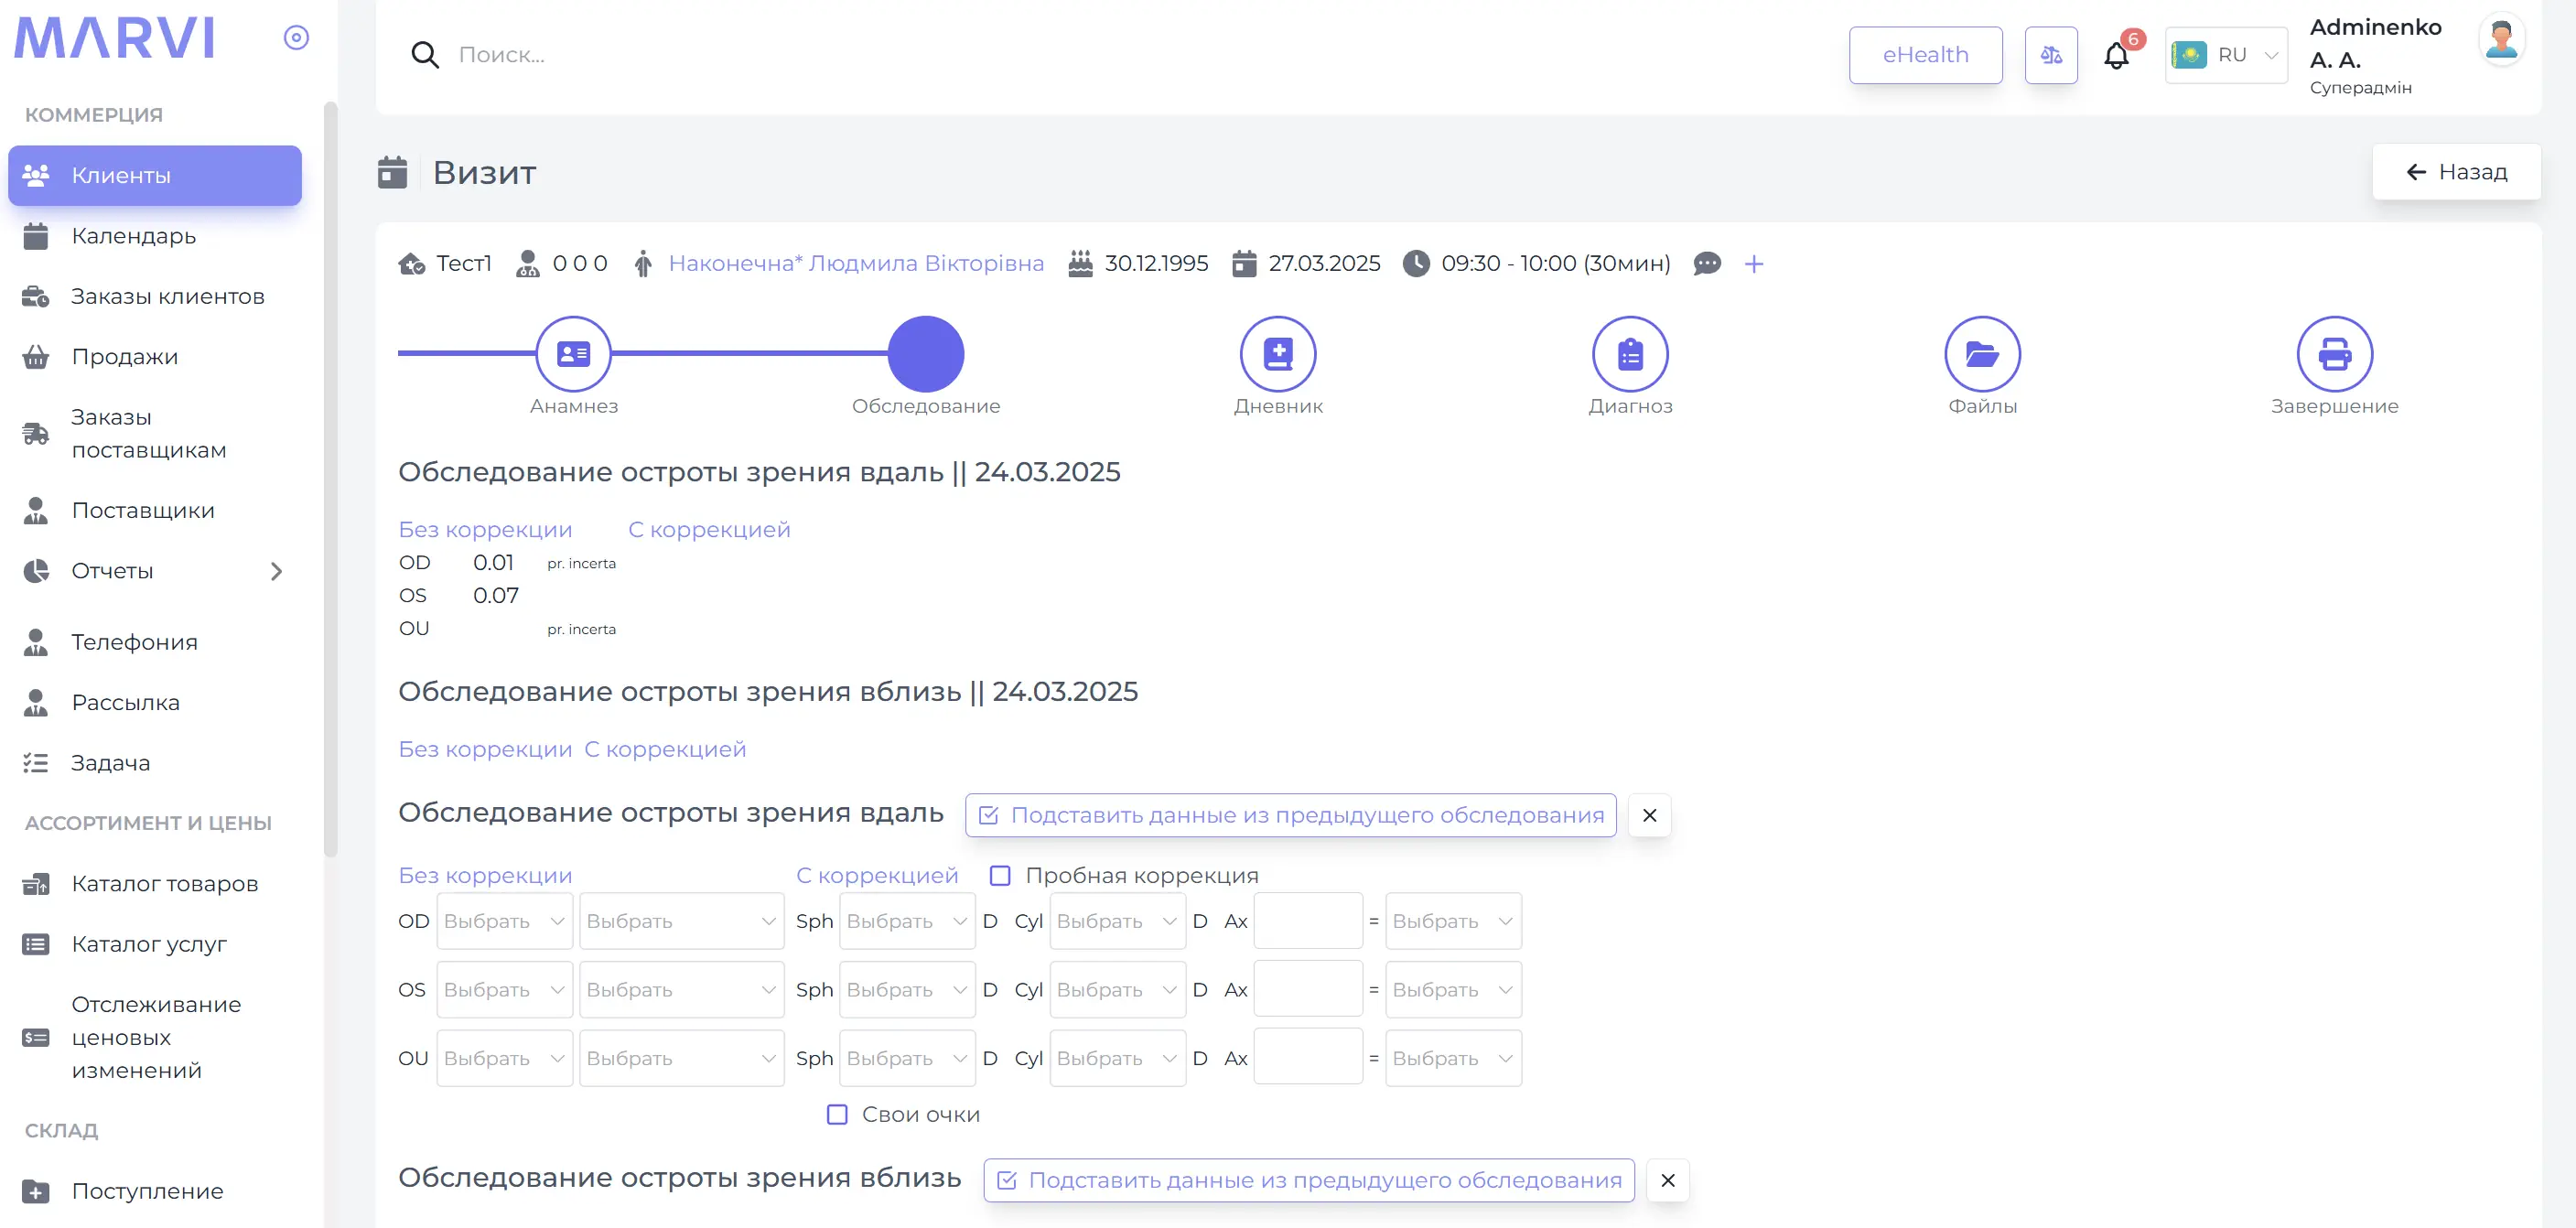Image resolution: width=2576 pixels, height=1228 pixels.
Task: Open the Анамнез step icon
Action: pos(573,354)
